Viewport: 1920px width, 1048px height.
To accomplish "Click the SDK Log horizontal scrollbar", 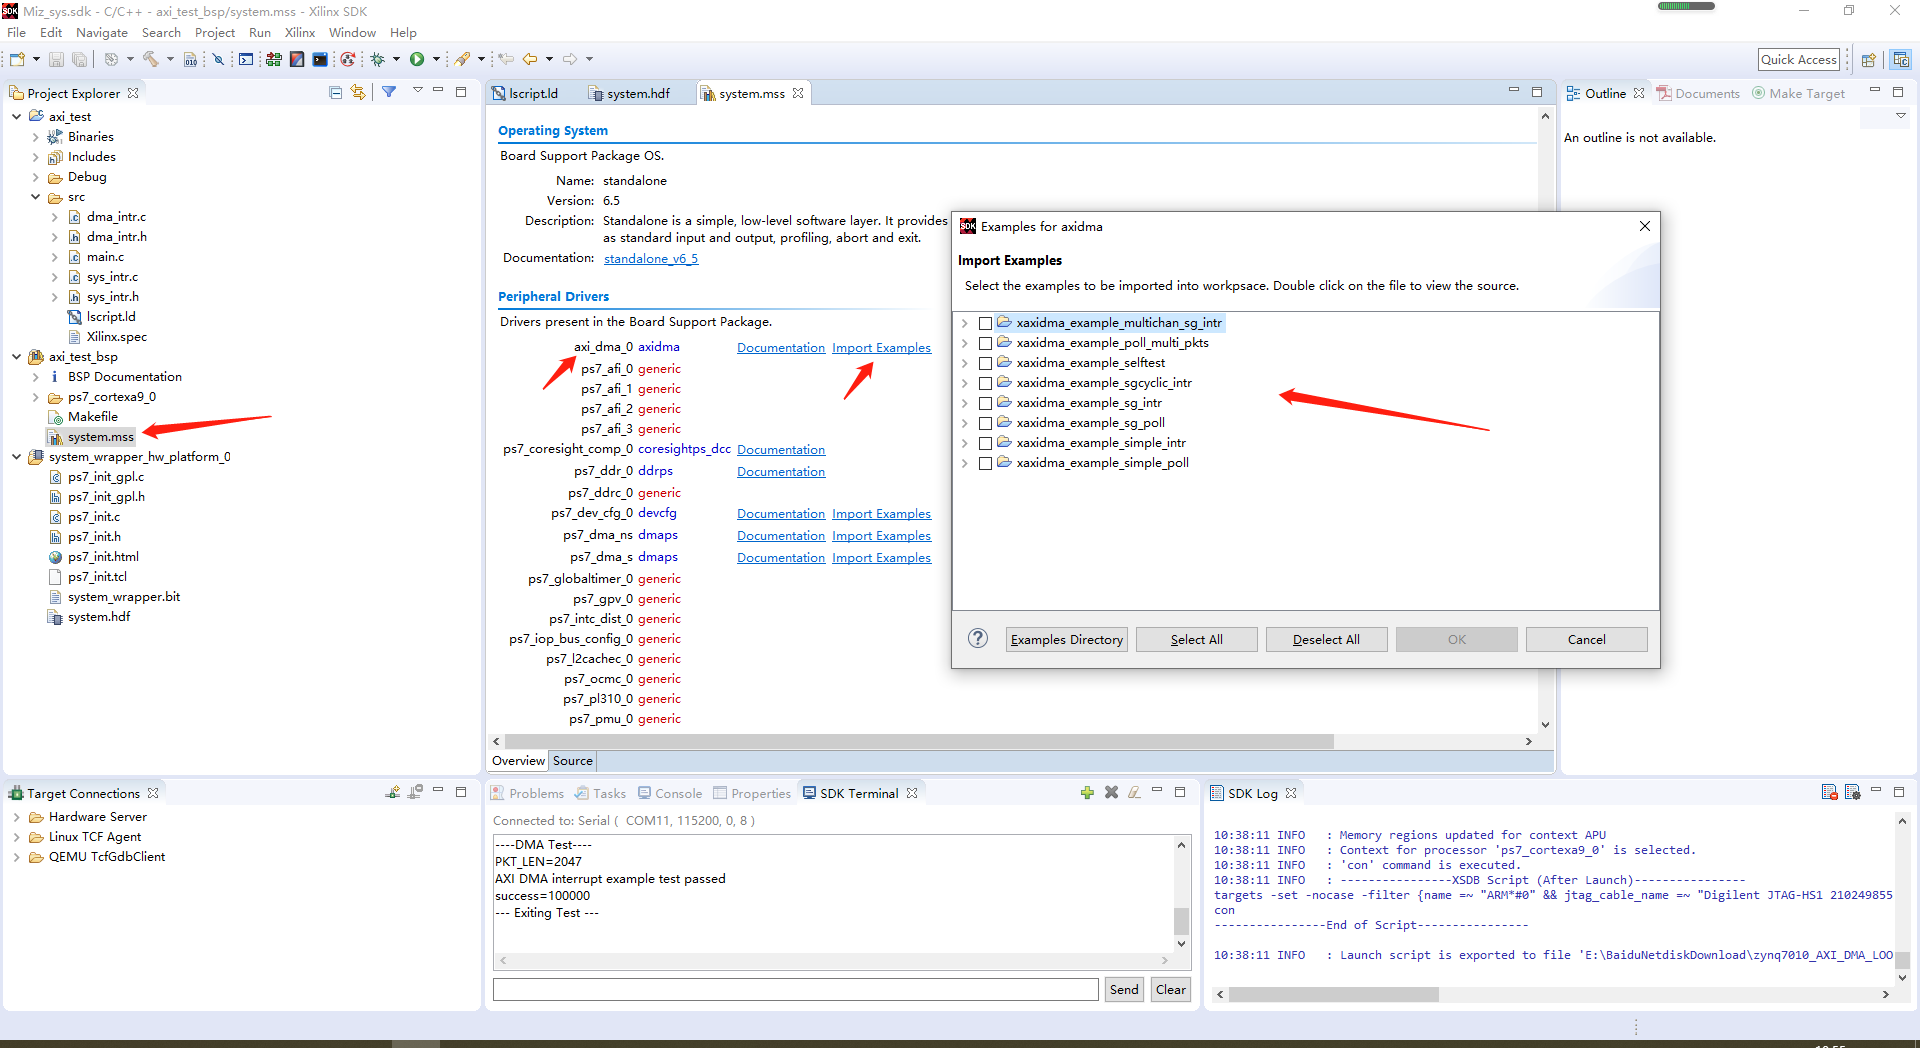I will (1333, 994).
